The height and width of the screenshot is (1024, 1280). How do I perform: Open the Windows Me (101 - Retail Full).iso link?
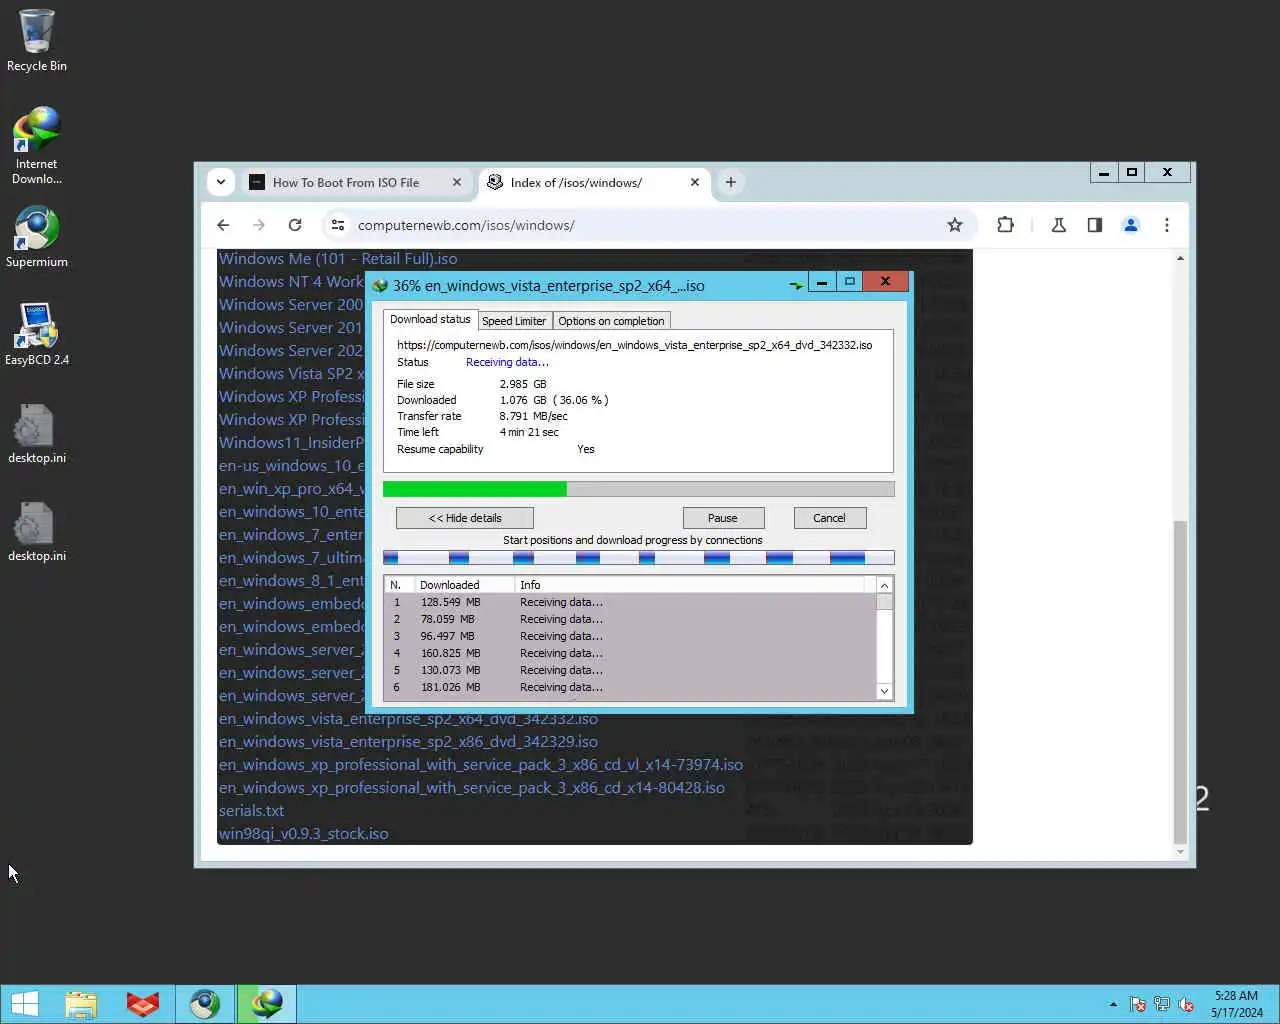[338, 258]
